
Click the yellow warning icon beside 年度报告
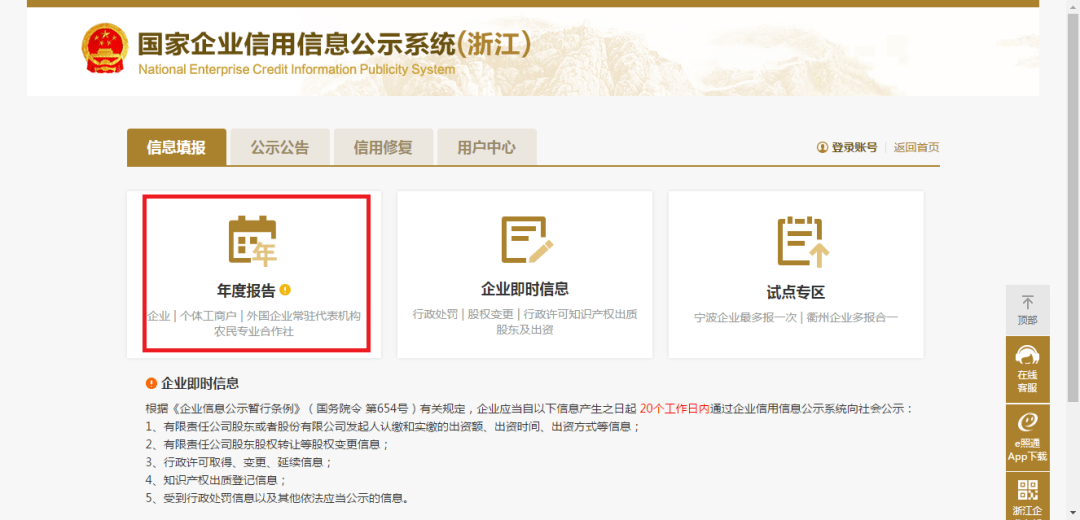285,290
